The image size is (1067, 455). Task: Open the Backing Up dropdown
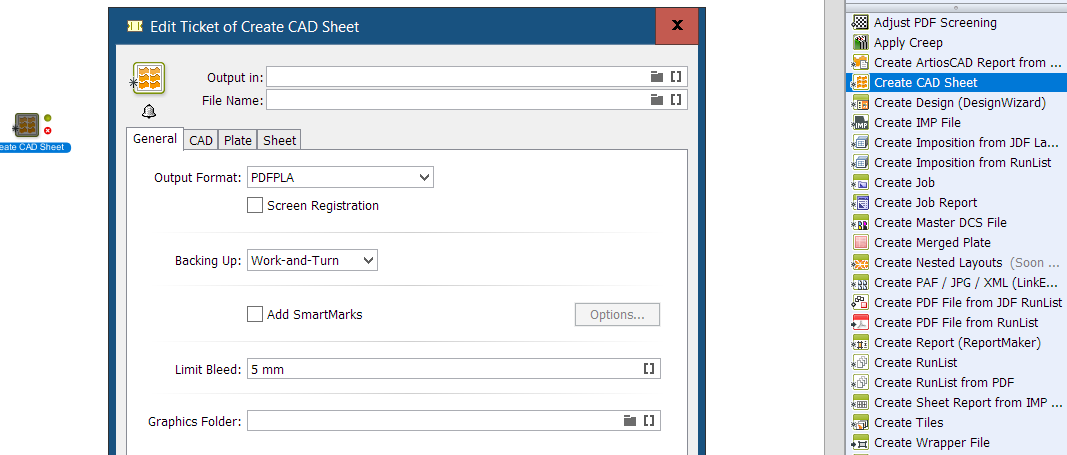tap(312, 260)
